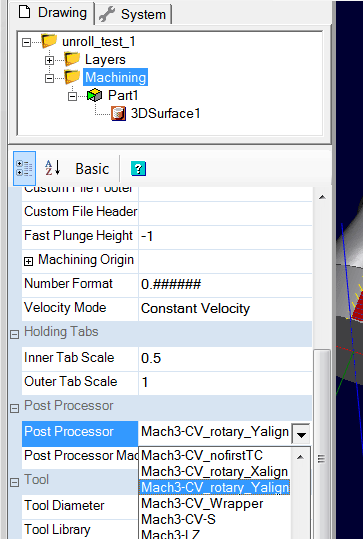Select Mach3-CV_rotary_Xalign post processor option
The image size is (363, 539).
214,472
